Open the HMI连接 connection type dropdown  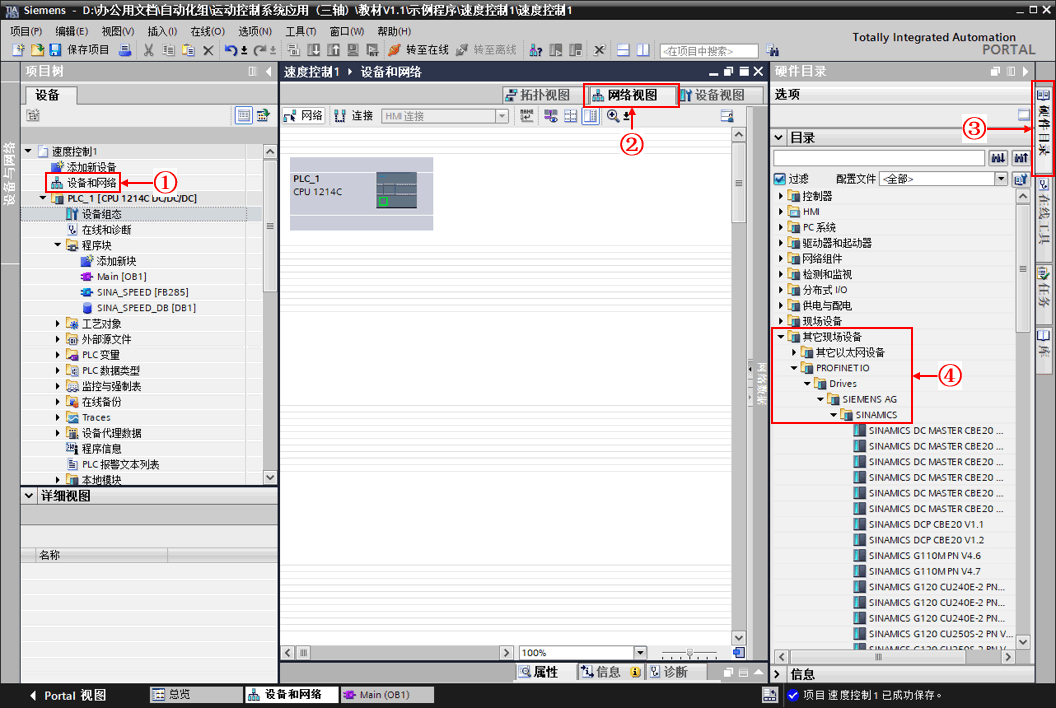[x=502, y=116]
